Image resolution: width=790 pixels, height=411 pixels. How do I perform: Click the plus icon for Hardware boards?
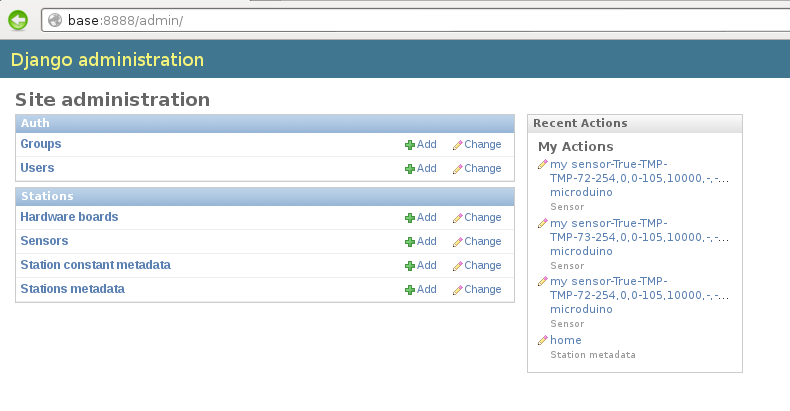(410, 218)
